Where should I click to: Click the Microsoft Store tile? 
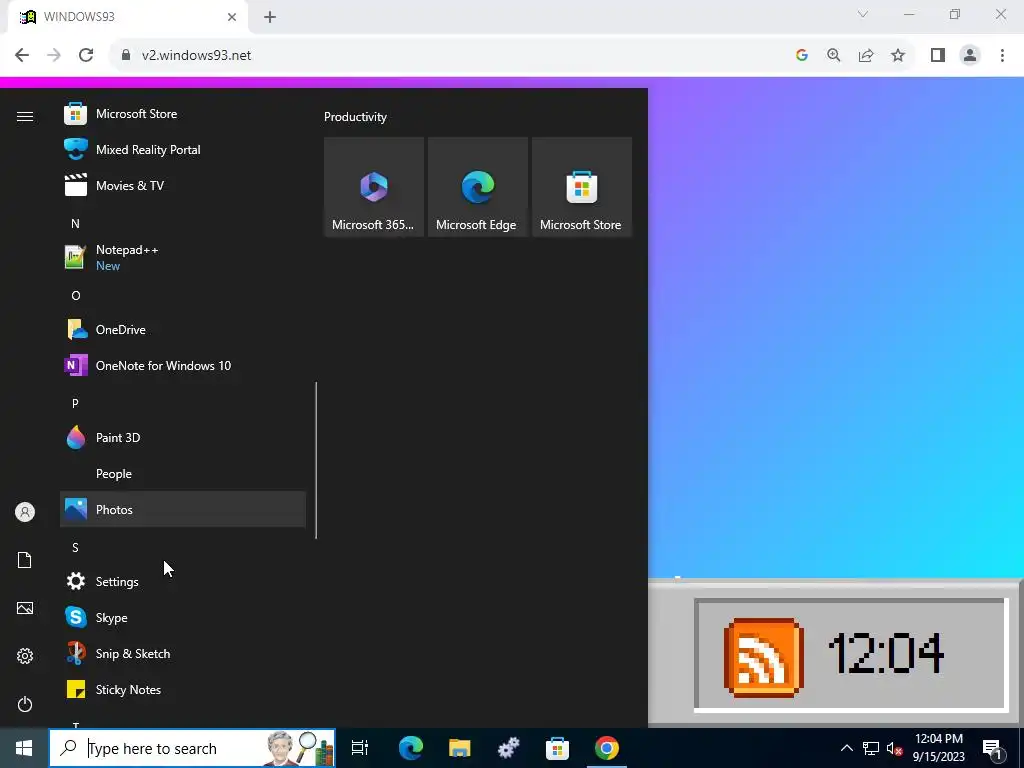coord(582,187)
